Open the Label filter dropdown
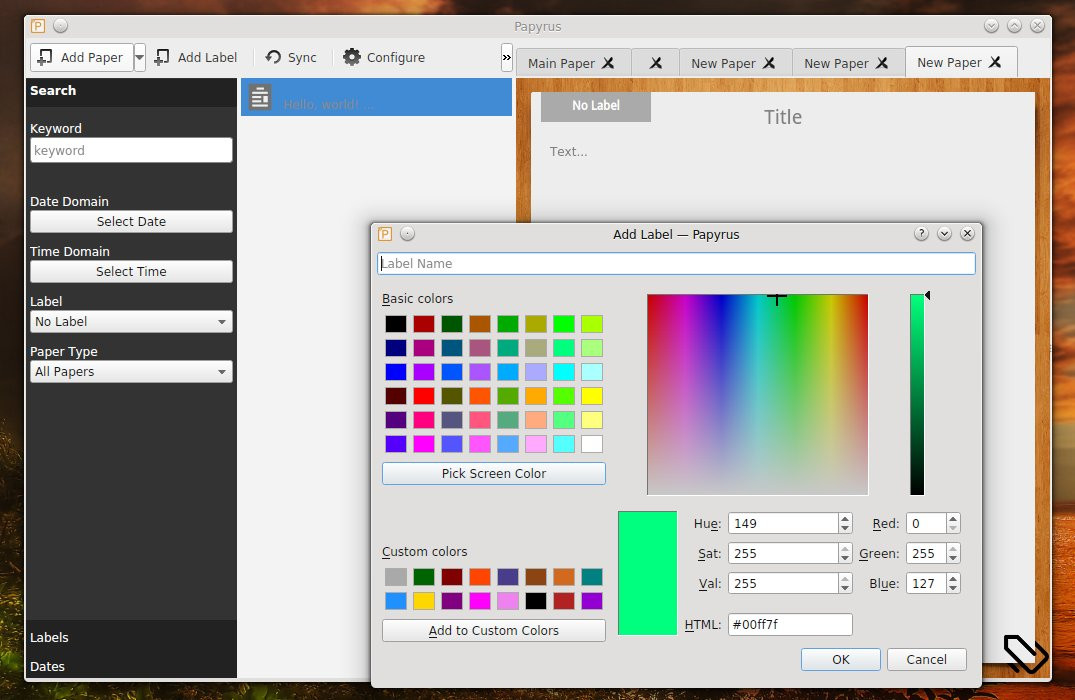This screenshot has width=1075, height=700. (131, 322)
